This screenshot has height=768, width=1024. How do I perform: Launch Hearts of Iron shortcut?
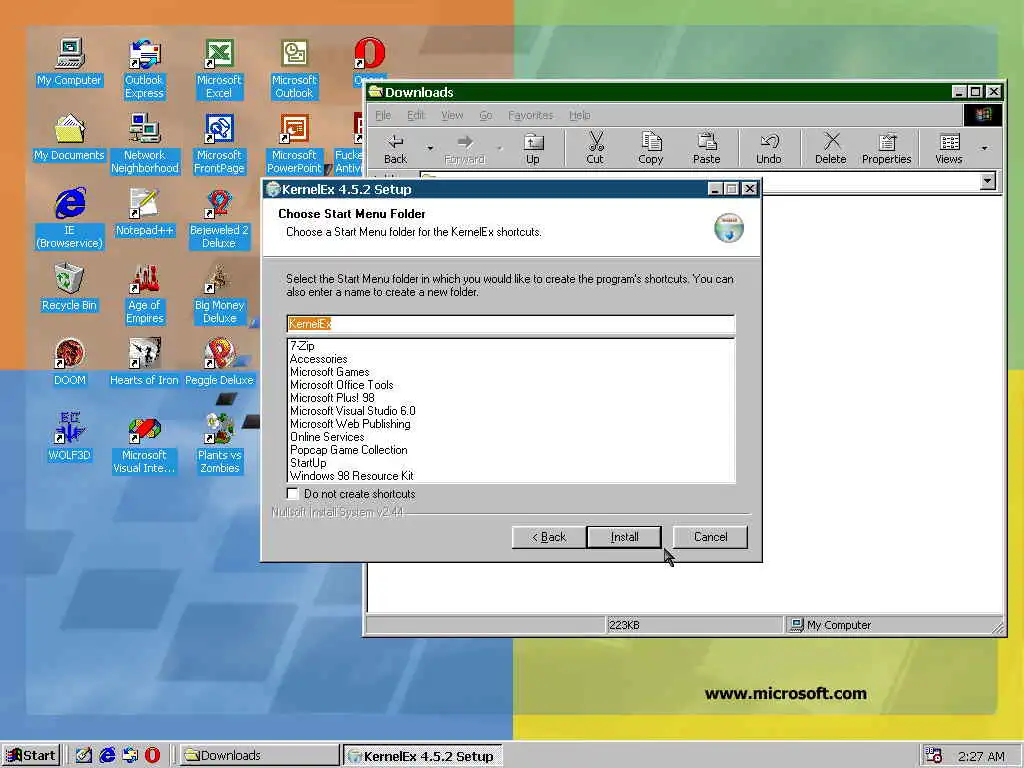[144, 363]
